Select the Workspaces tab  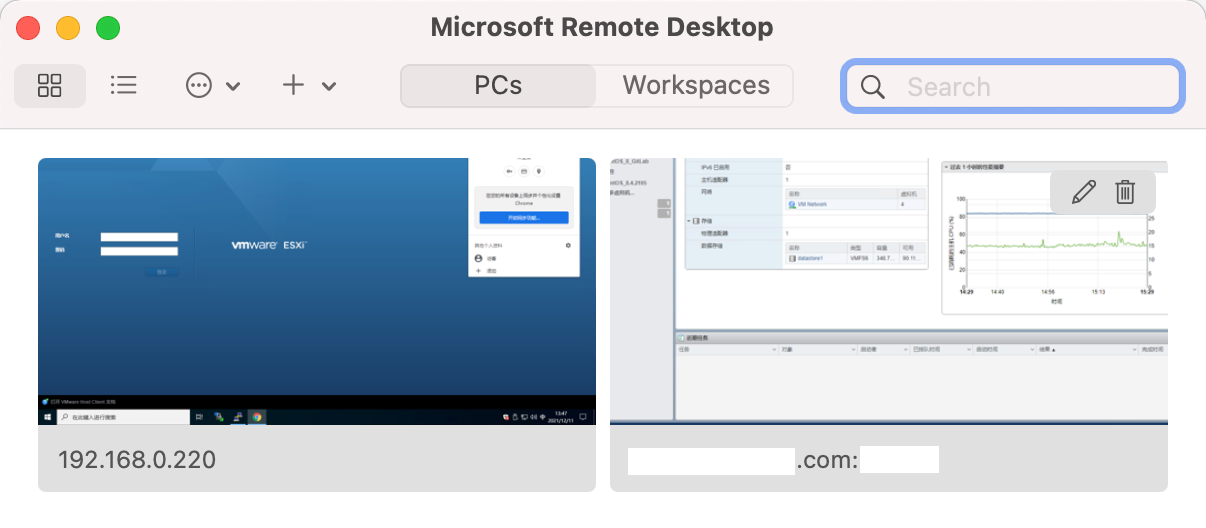pos(696,86)
